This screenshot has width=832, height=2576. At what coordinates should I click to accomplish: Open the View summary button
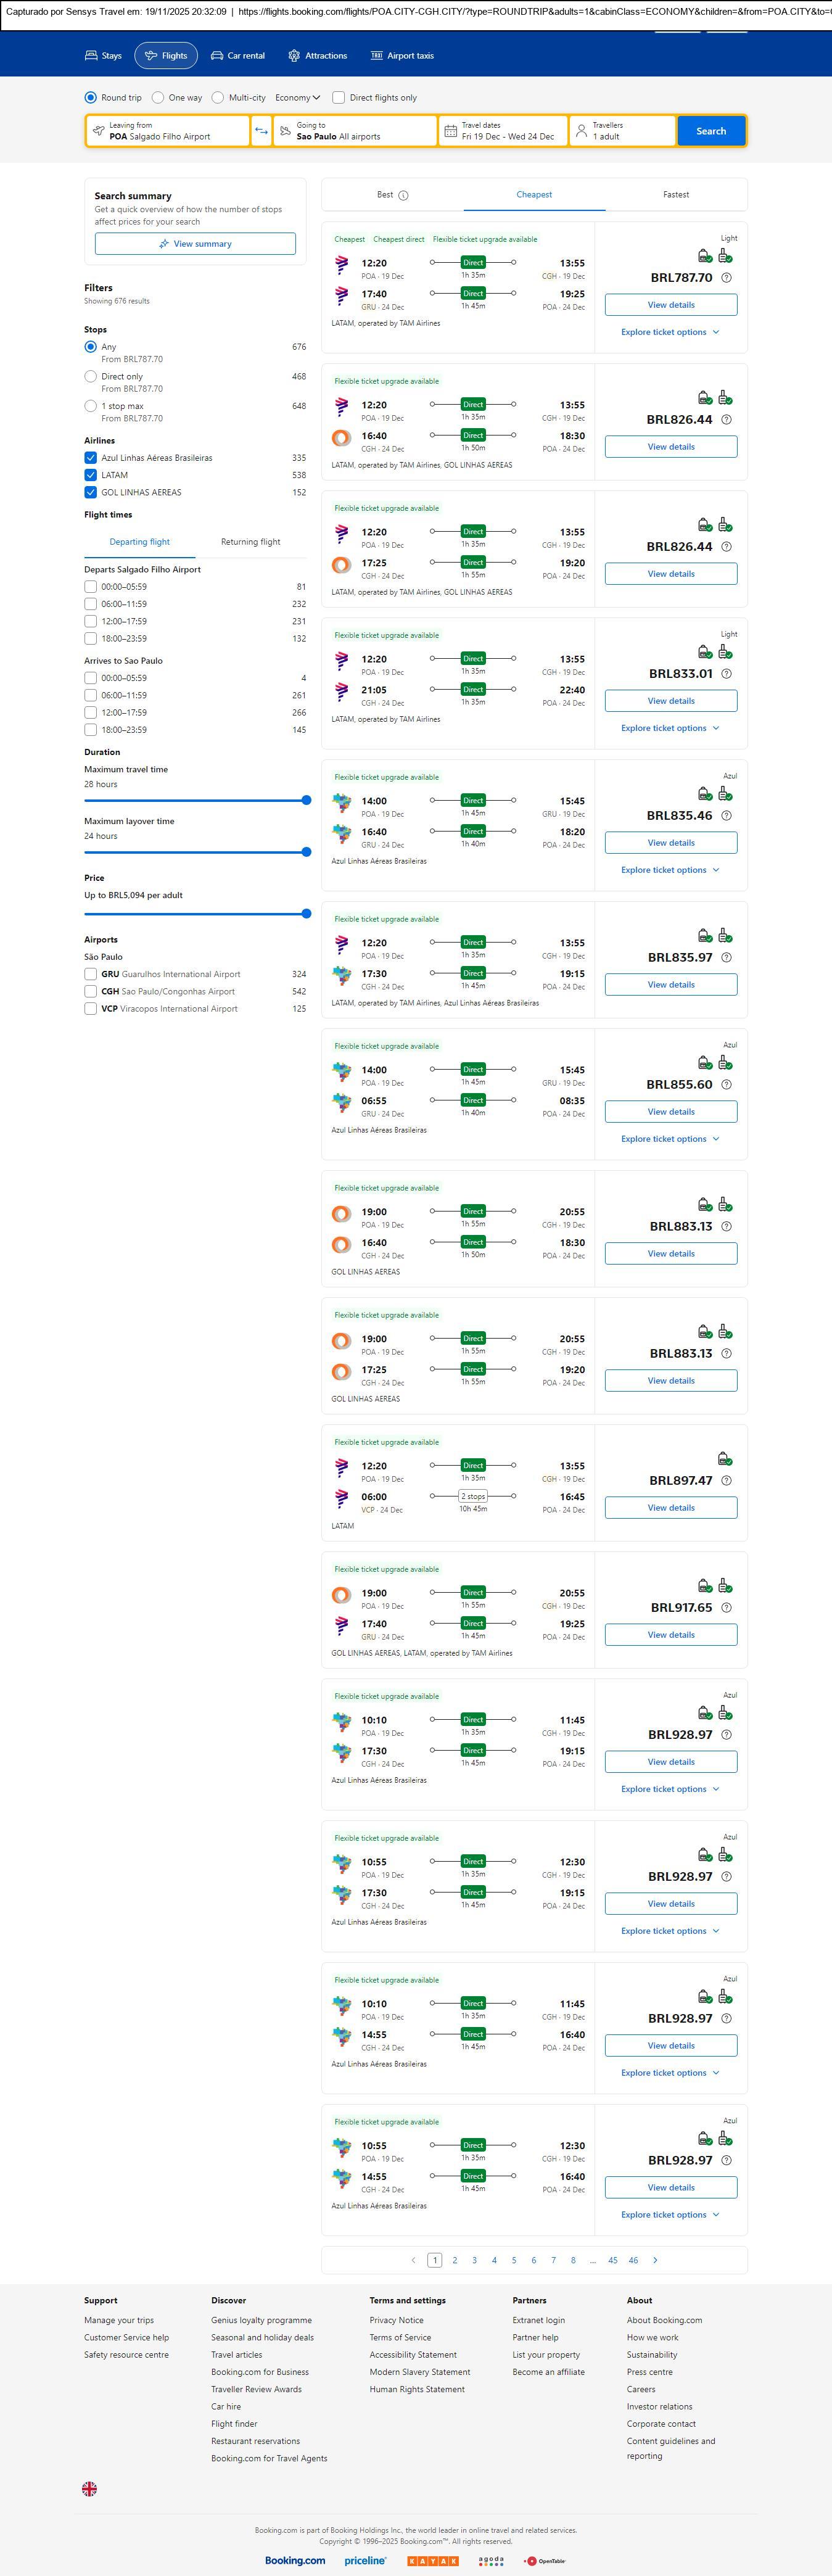click(195, 244)
